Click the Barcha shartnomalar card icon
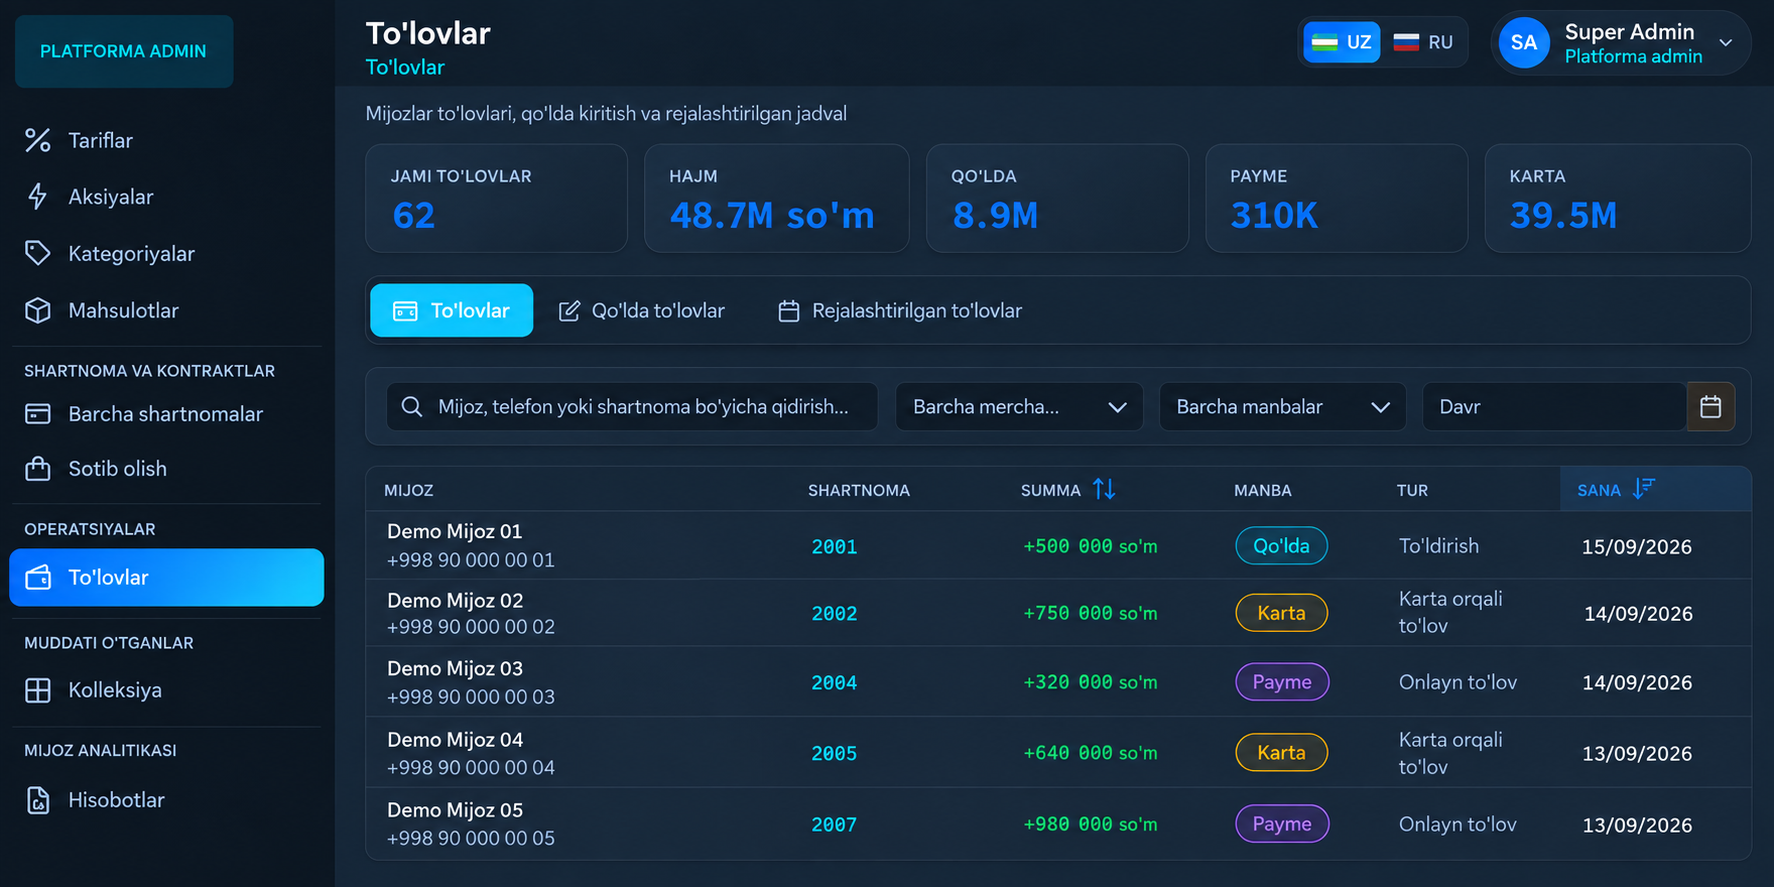The width and height of the screenshot is (1774, 887). pyautogui.click(x=38, y=414)
